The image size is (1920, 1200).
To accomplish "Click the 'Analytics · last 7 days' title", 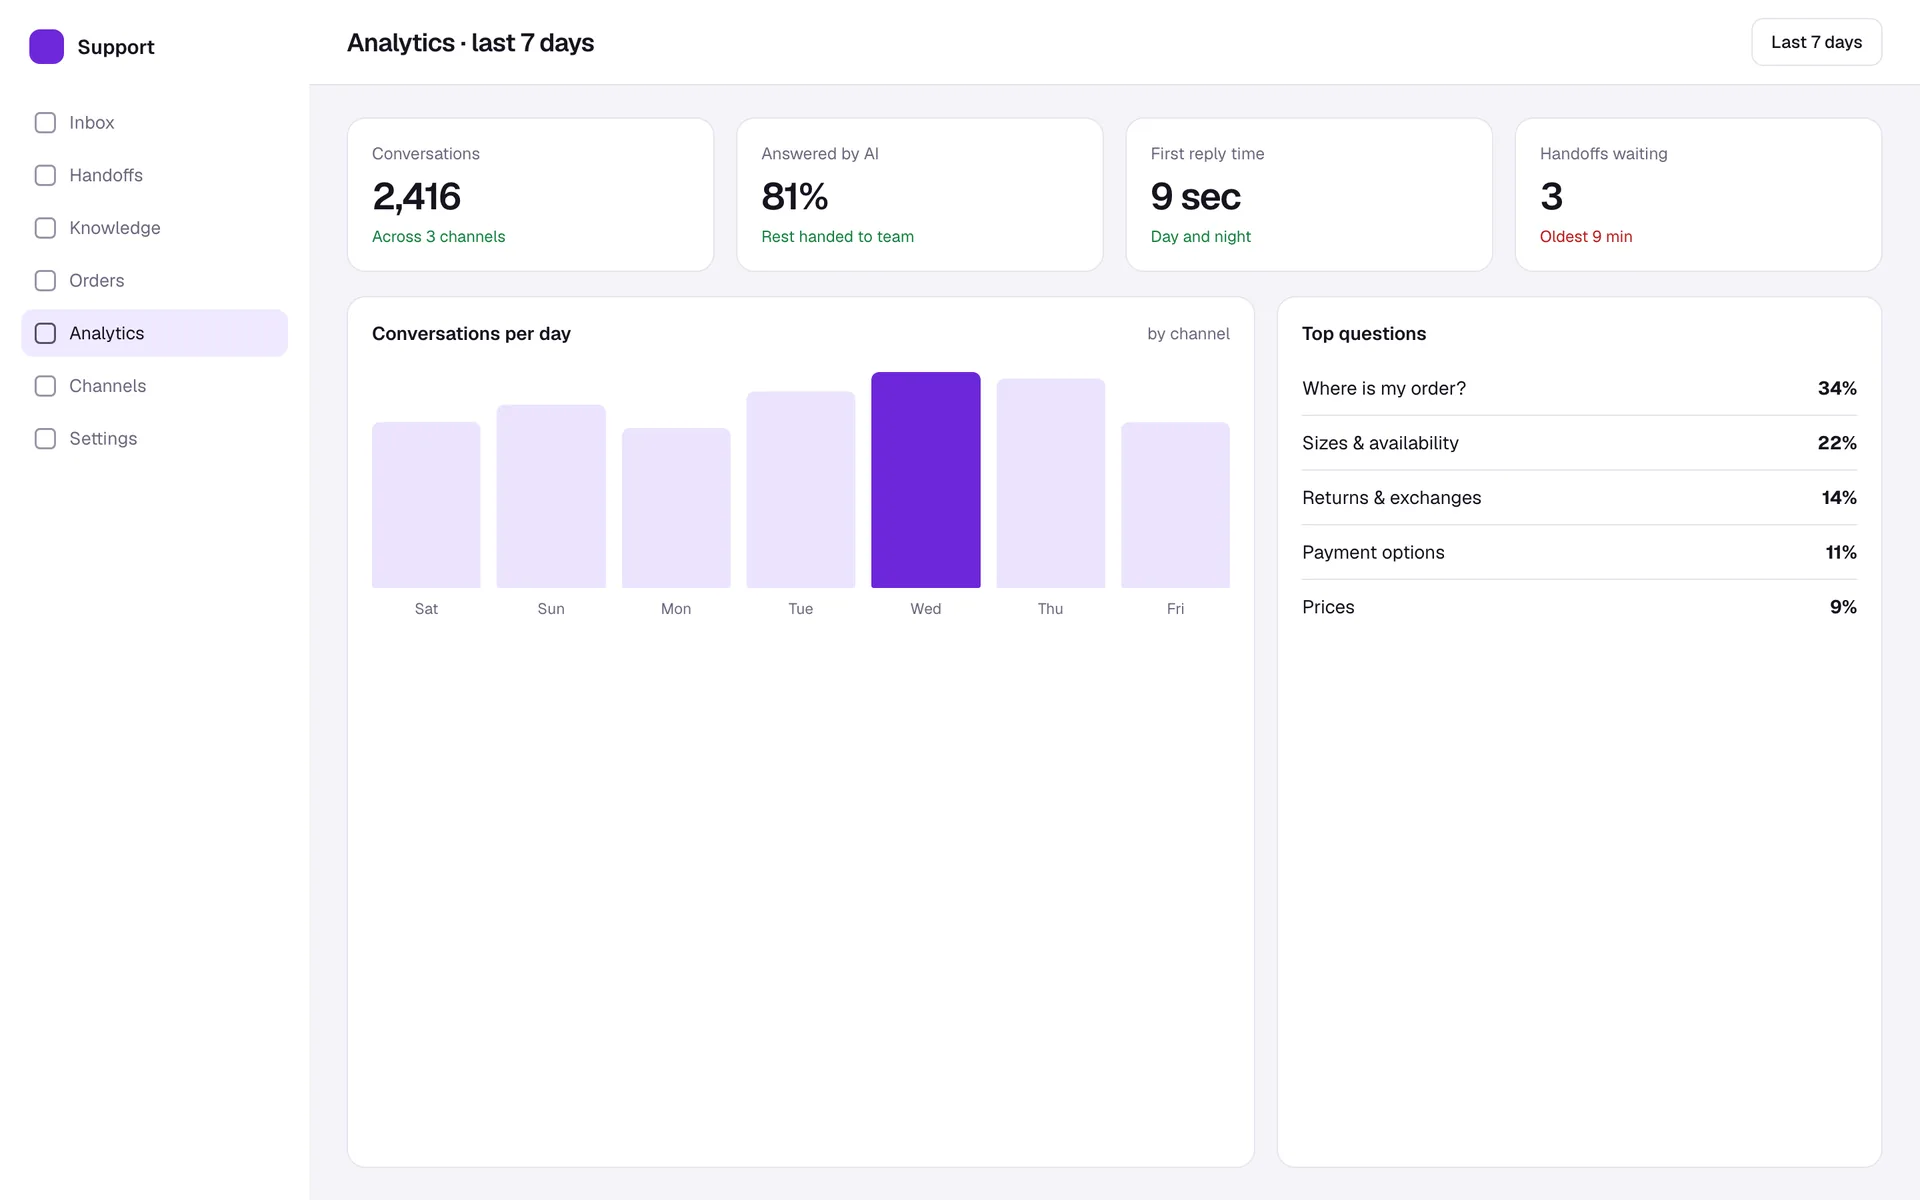I will [x=470, y=43].
